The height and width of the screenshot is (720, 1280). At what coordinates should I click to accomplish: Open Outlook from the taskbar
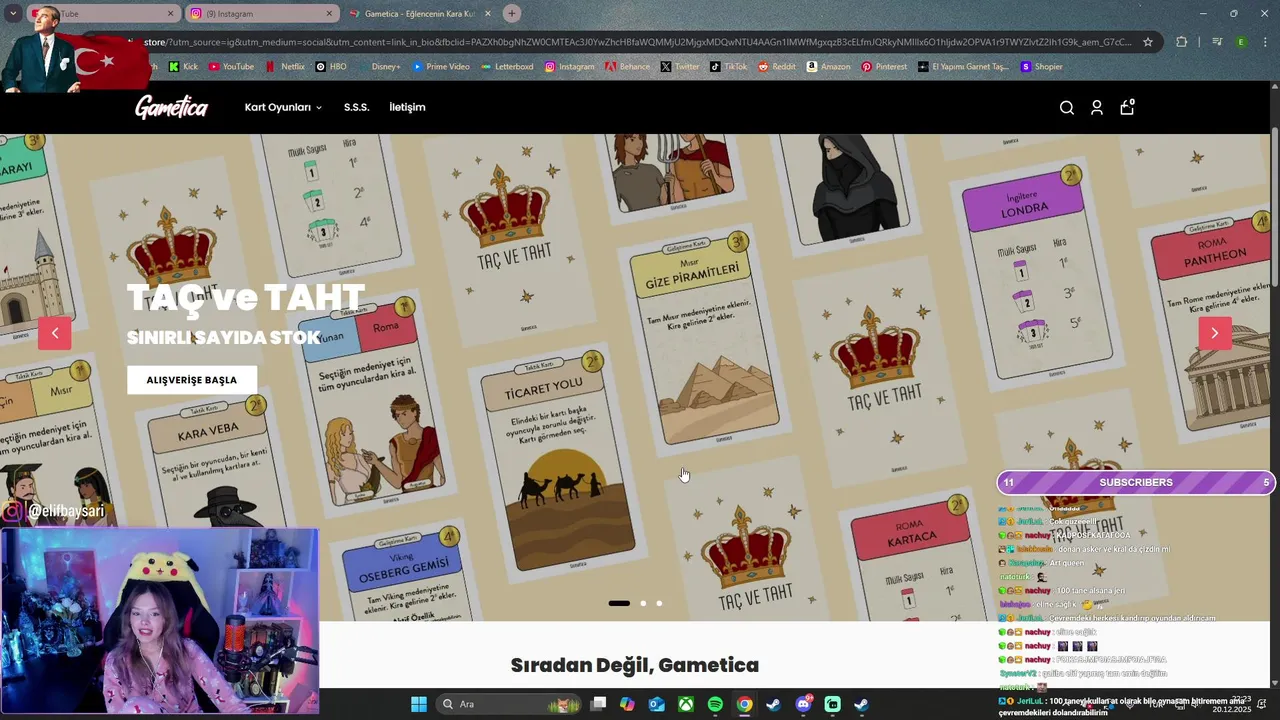pos(657,704)
